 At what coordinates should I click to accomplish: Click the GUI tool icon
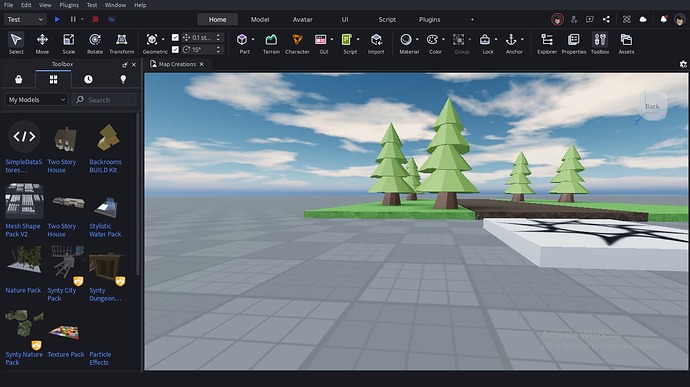tap(320, 40)
